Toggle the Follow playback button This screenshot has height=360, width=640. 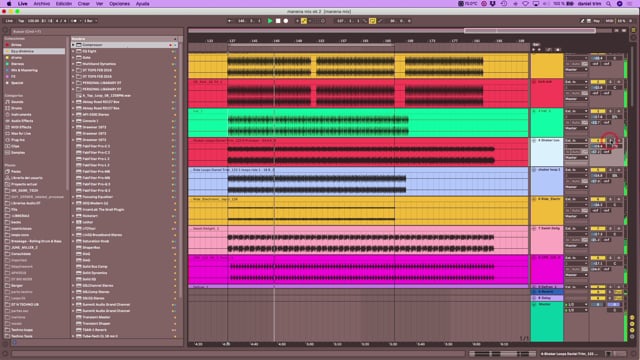(229, 21)
